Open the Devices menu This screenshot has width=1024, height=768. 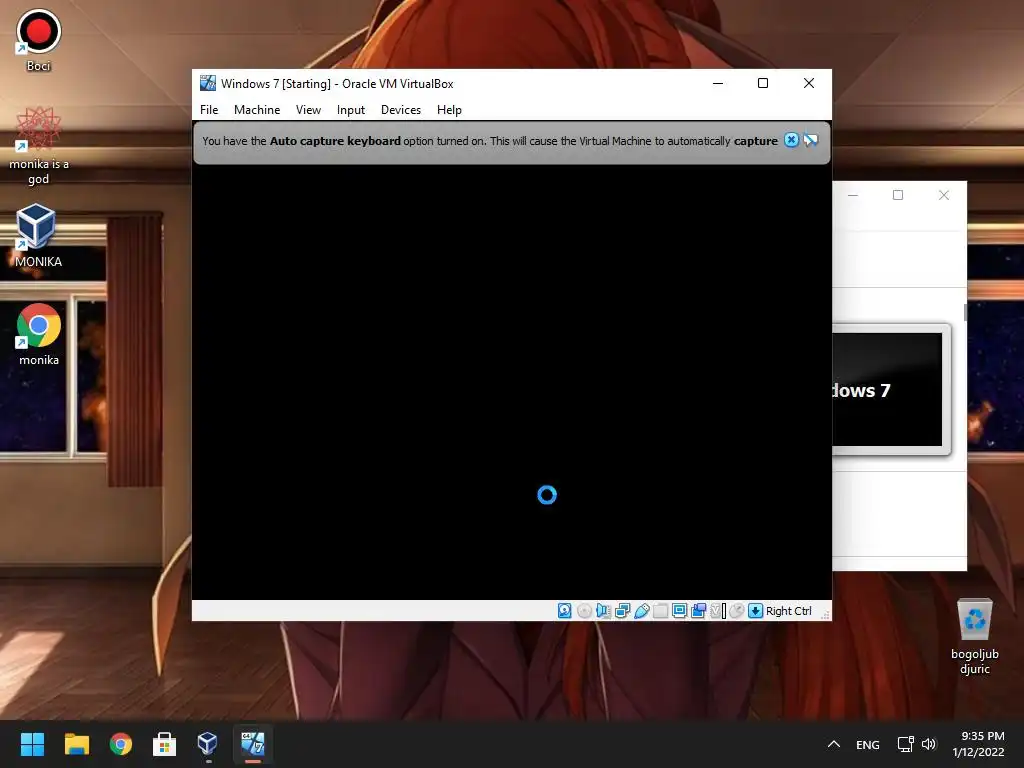tap(401, 110)
